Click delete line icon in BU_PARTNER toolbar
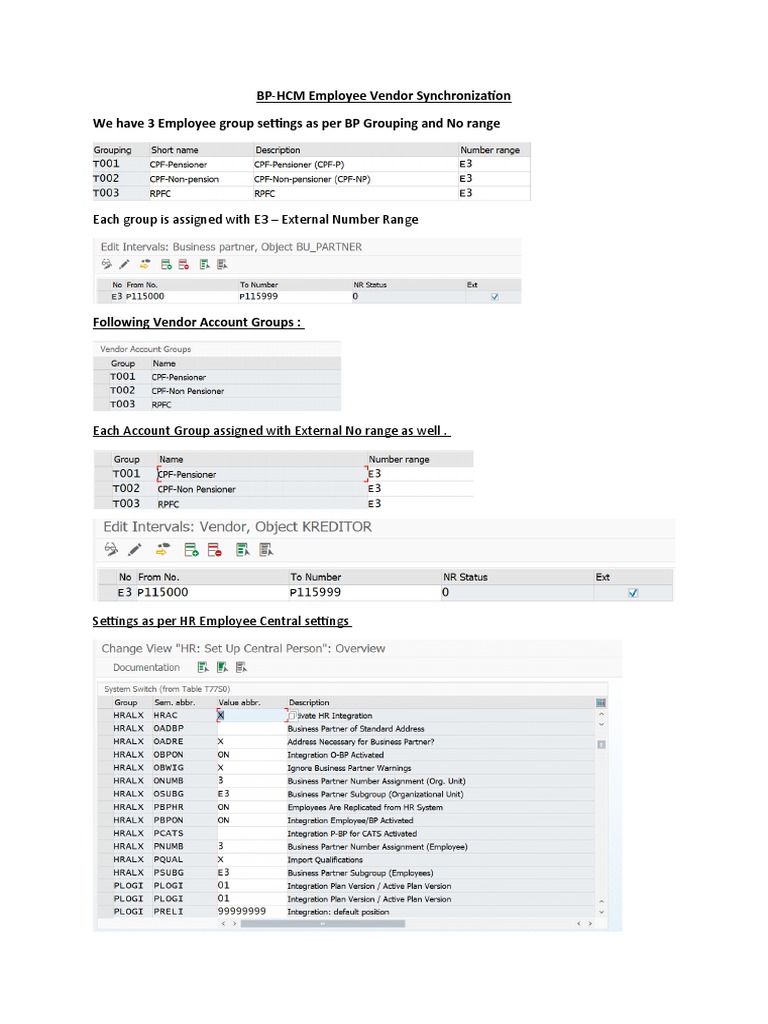This screenshot has width=768, height=1024. click(x=184, y=264)
